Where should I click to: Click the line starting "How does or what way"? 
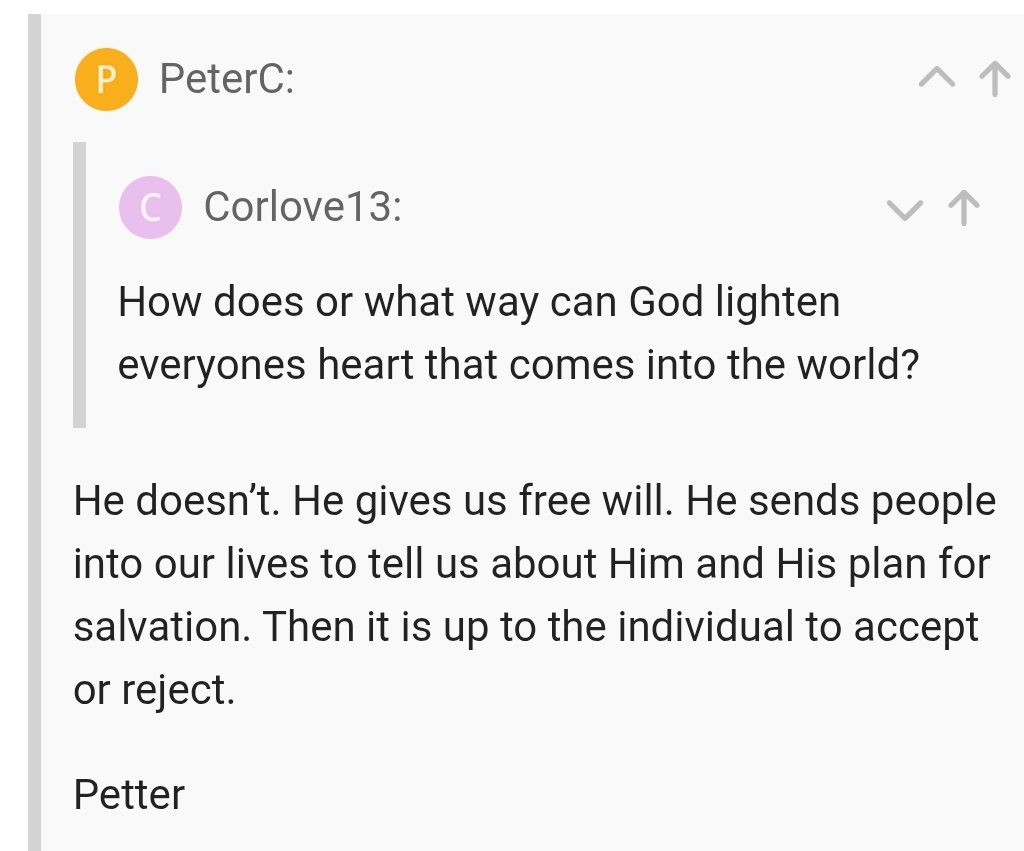[479, 302]
